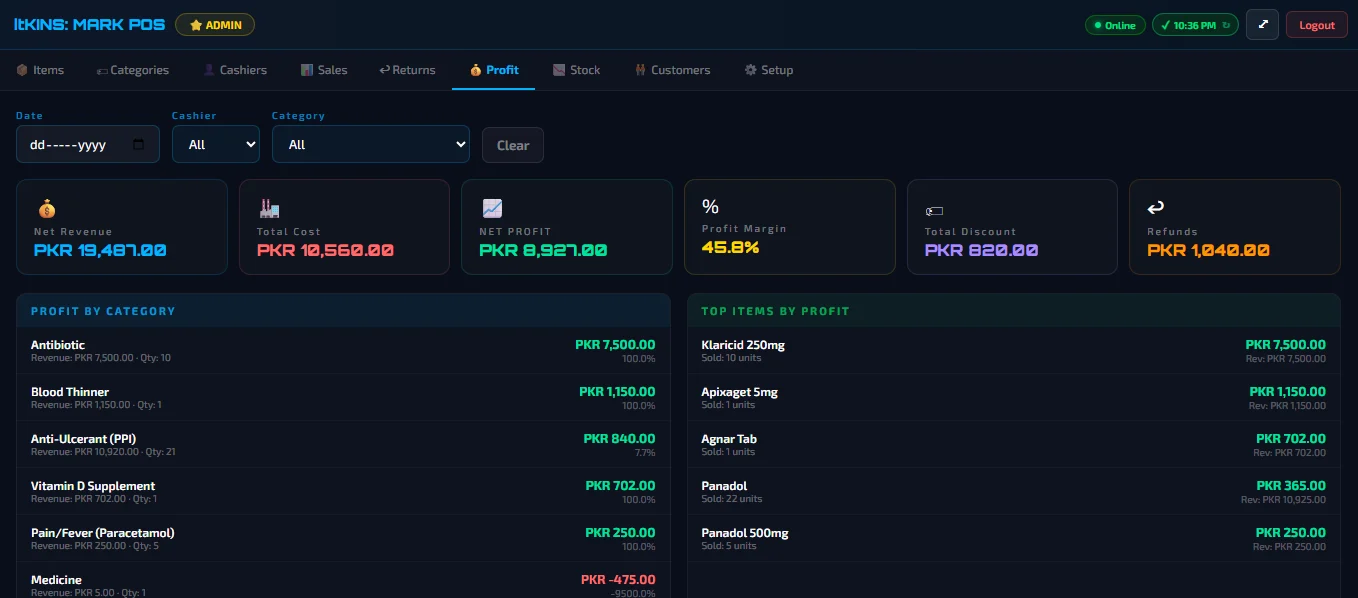Click the Clear filter button
The height and width of the screenshot is (598, 1358).
[x=512, y=144]
